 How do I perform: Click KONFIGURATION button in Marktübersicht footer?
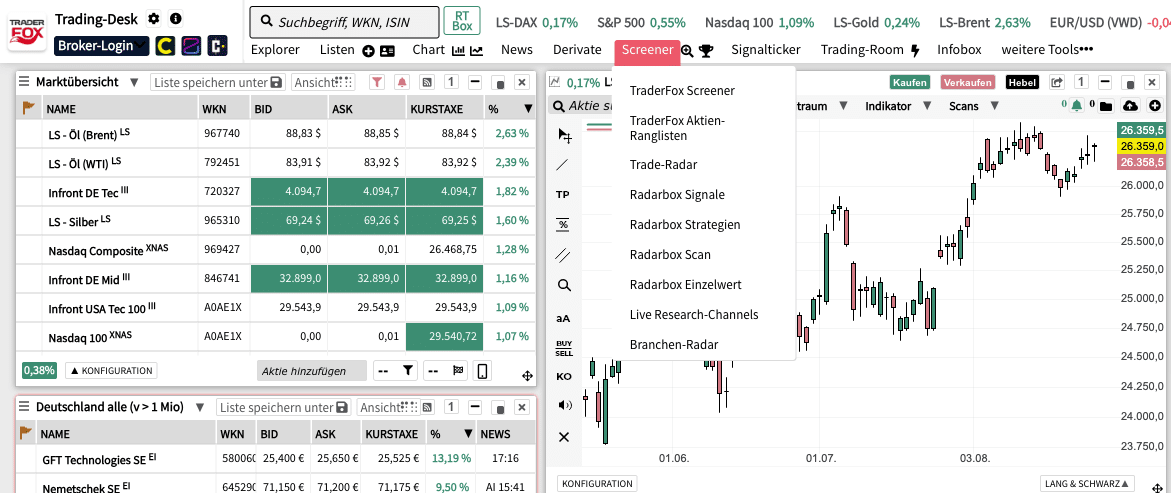tap(111, 370)
